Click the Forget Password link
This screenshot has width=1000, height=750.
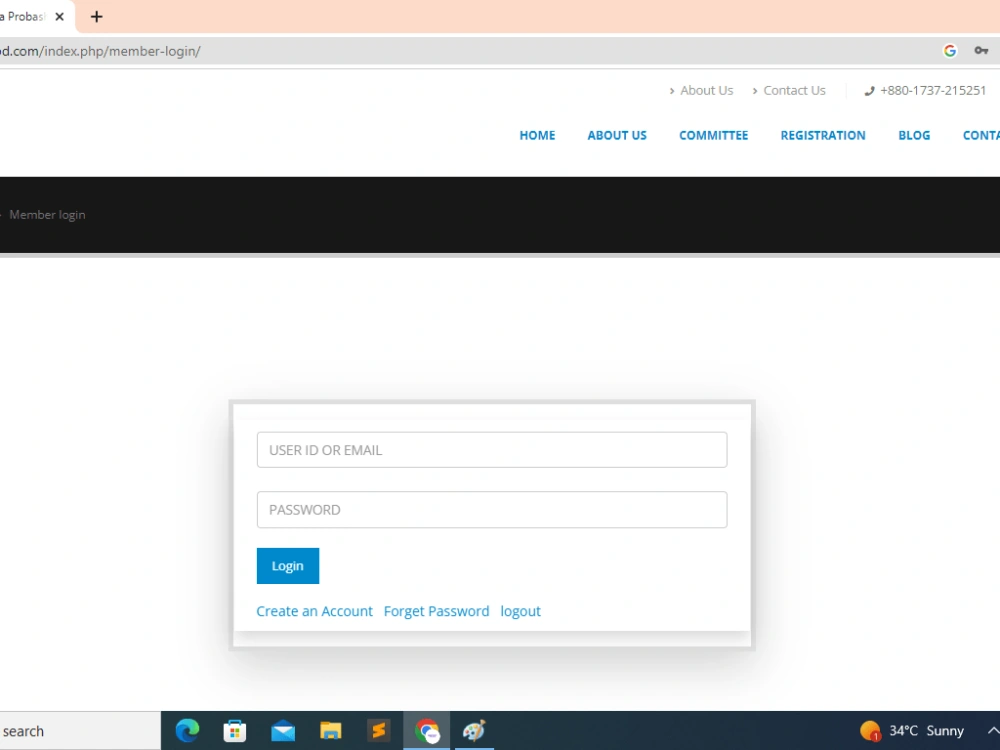(436, 611)
